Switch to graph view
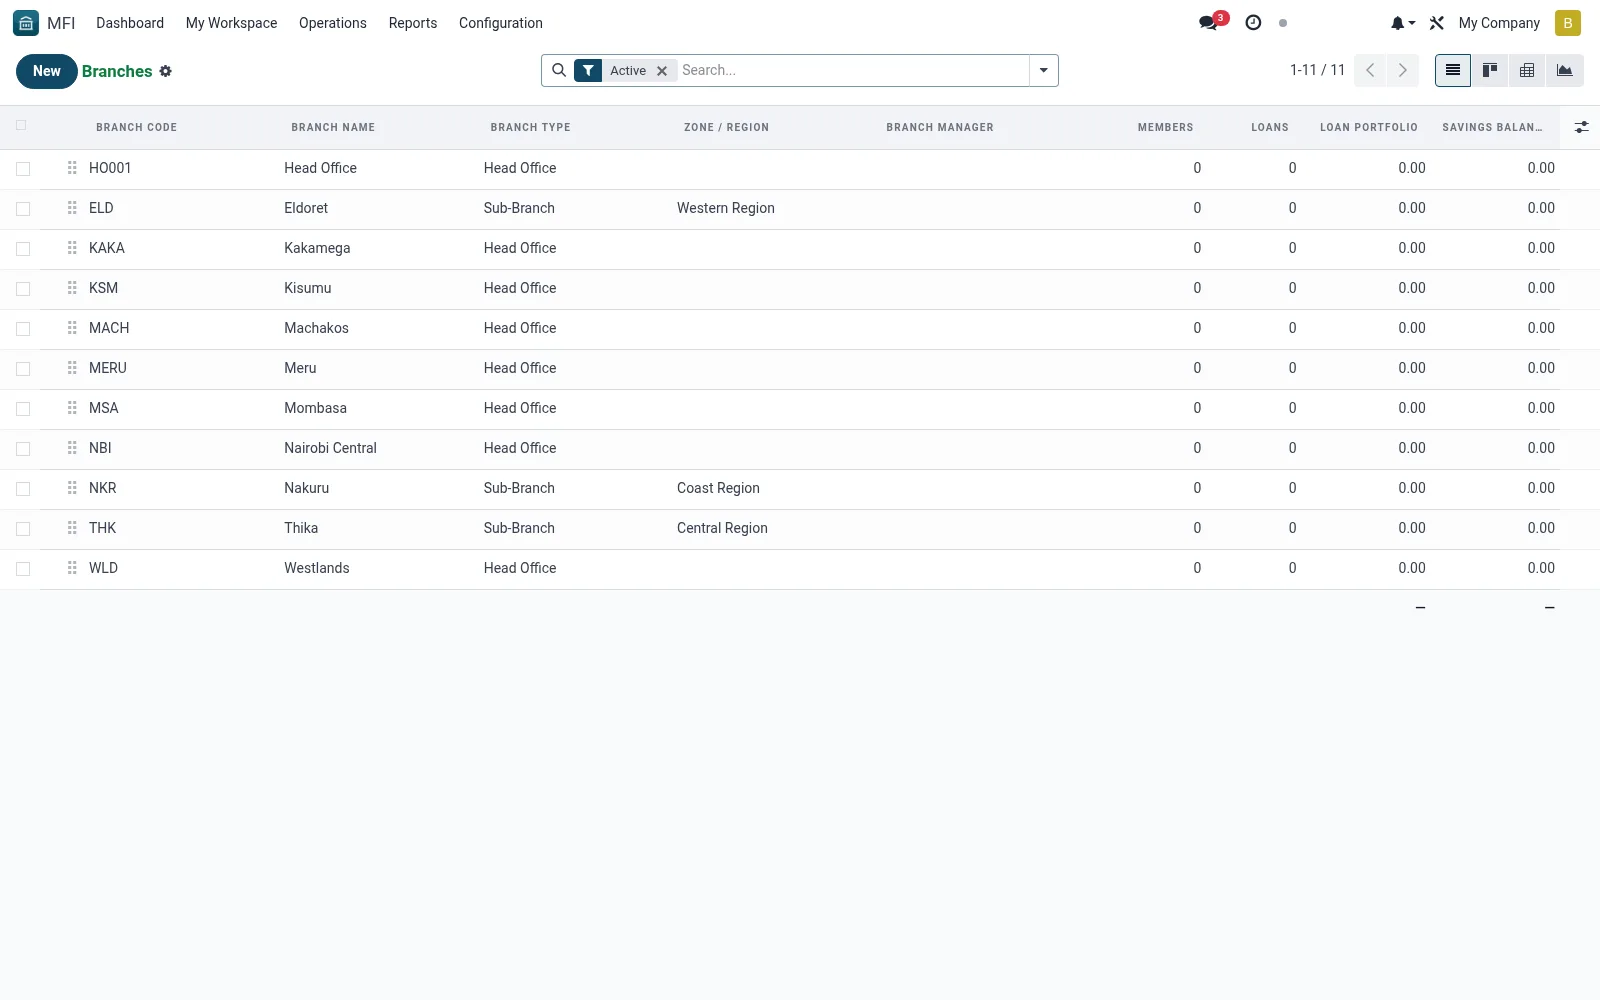Viewport: 1600px width, 1000px height. coord(1564,70)
